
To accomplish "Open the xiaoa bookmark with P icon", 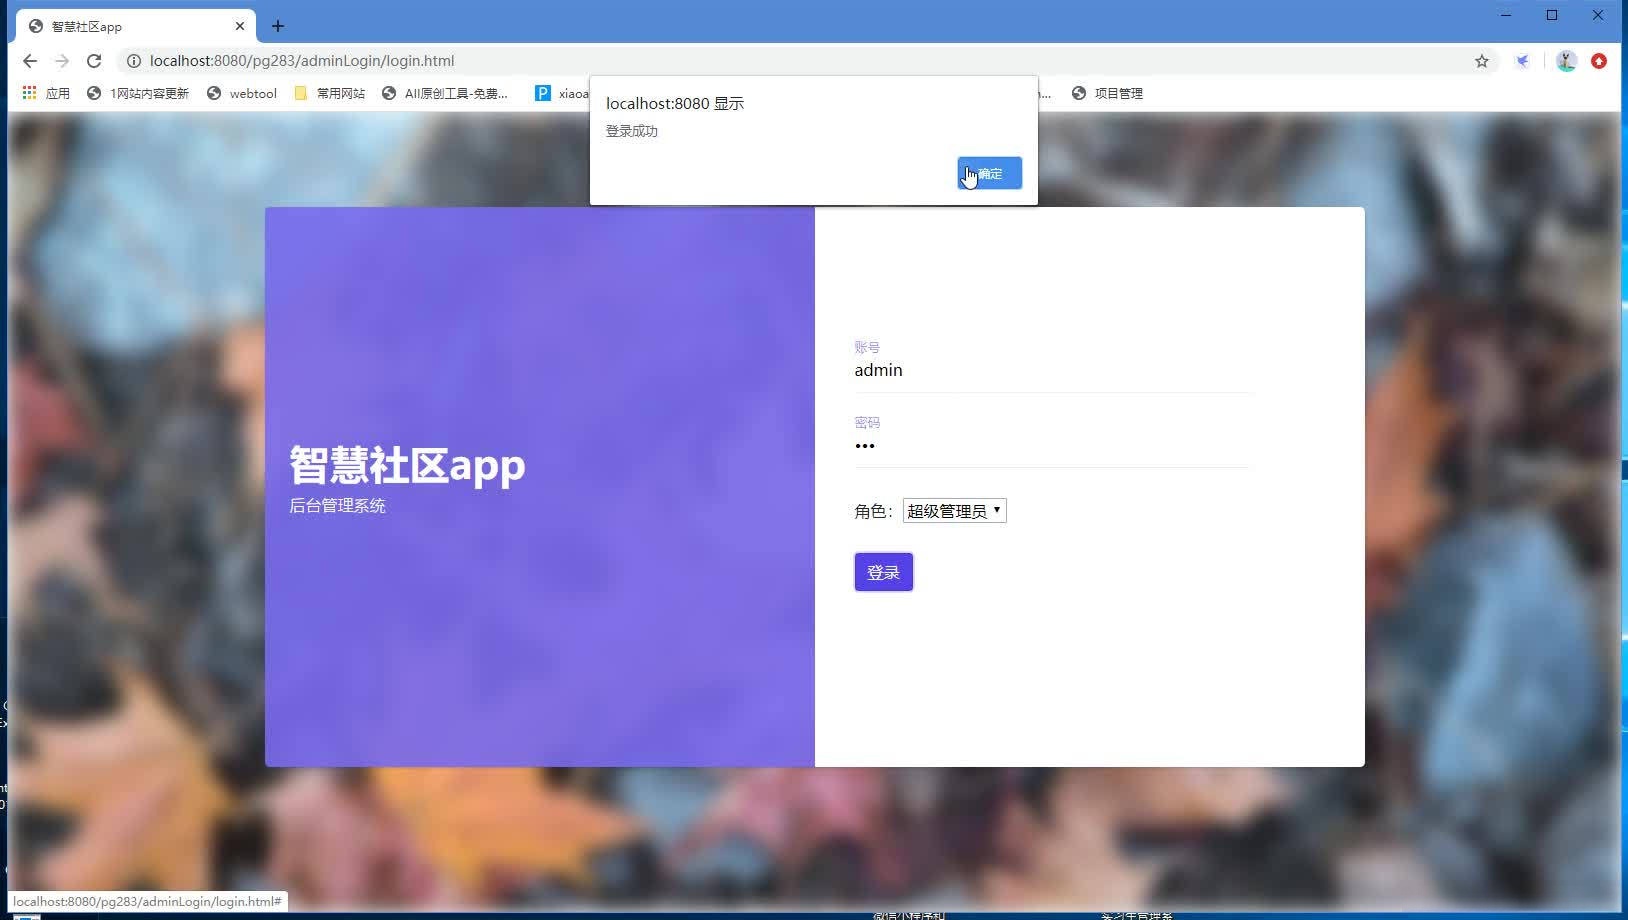I will tap(562, 93).
